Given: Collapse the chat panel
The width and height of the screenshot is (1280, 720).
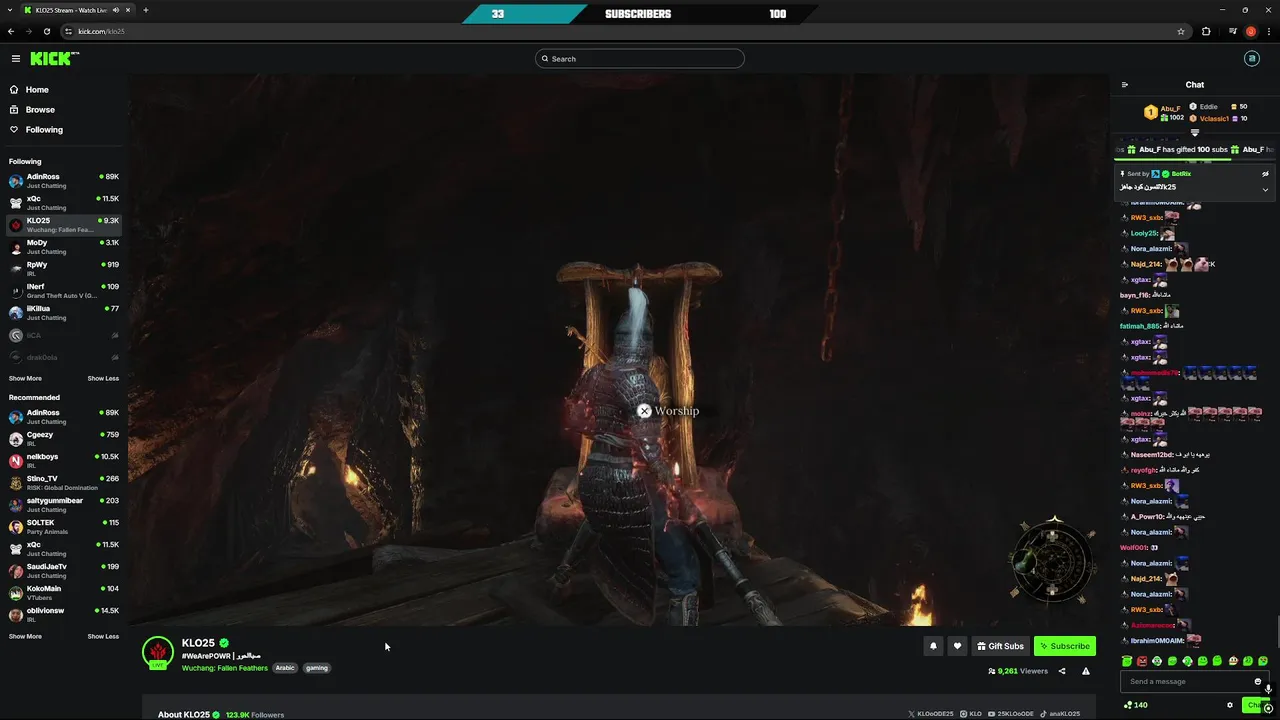Looking at the screenshot, I should coord(1125,85).
